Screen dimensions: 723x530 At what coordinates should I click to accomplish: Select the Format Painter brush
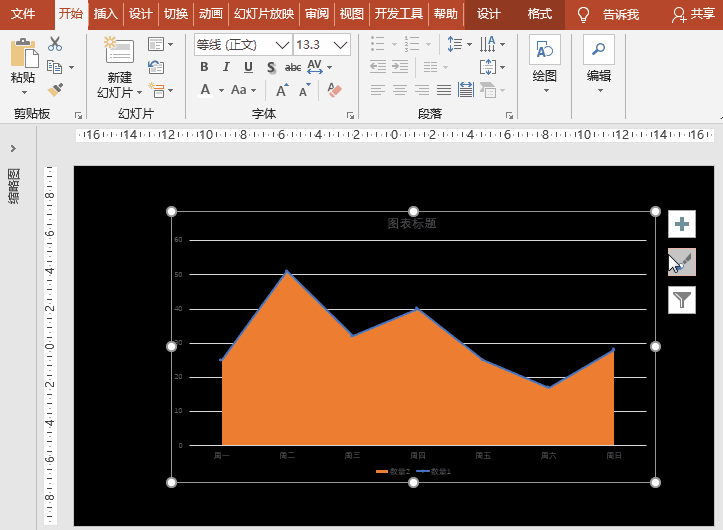tap(55, 89)
